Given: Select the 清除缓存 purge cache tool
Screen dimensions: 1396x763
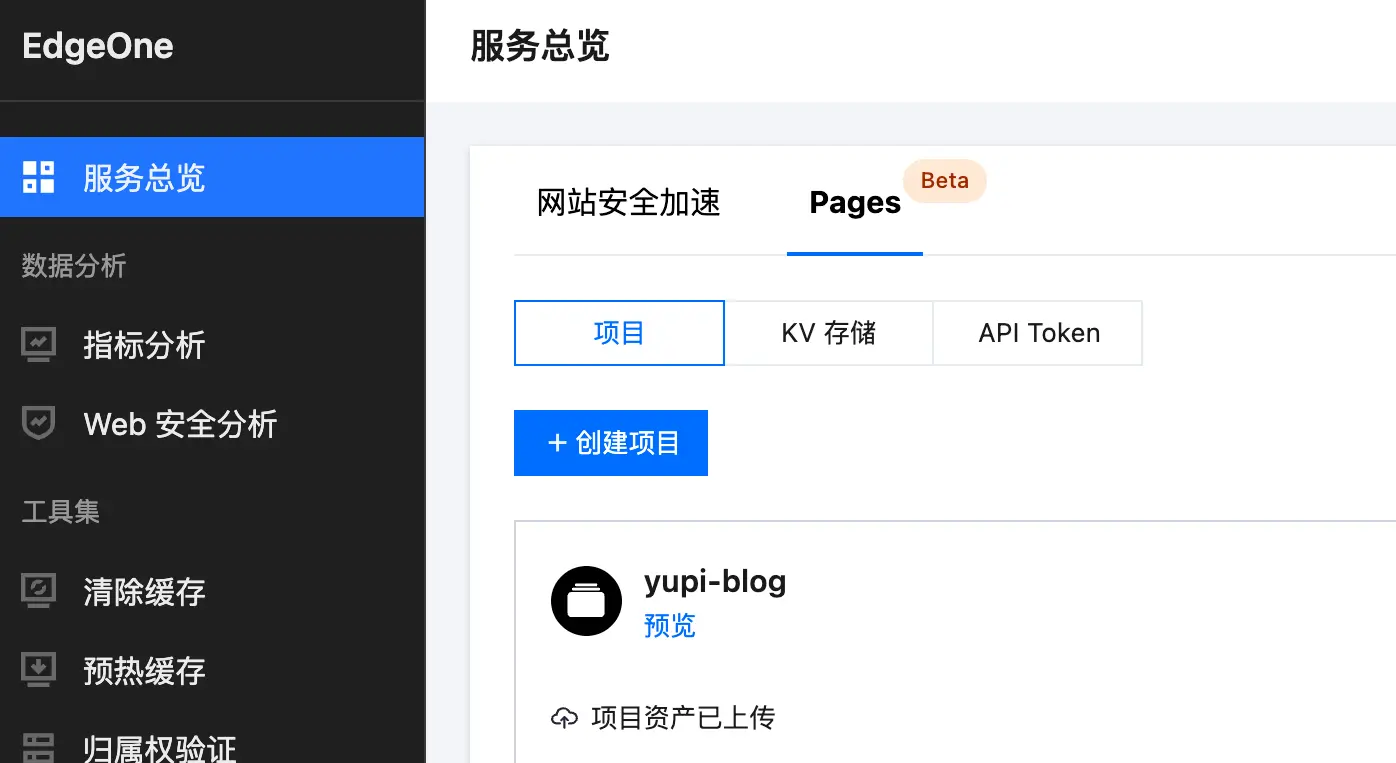Looking at the screenshot, I should 37,591.
